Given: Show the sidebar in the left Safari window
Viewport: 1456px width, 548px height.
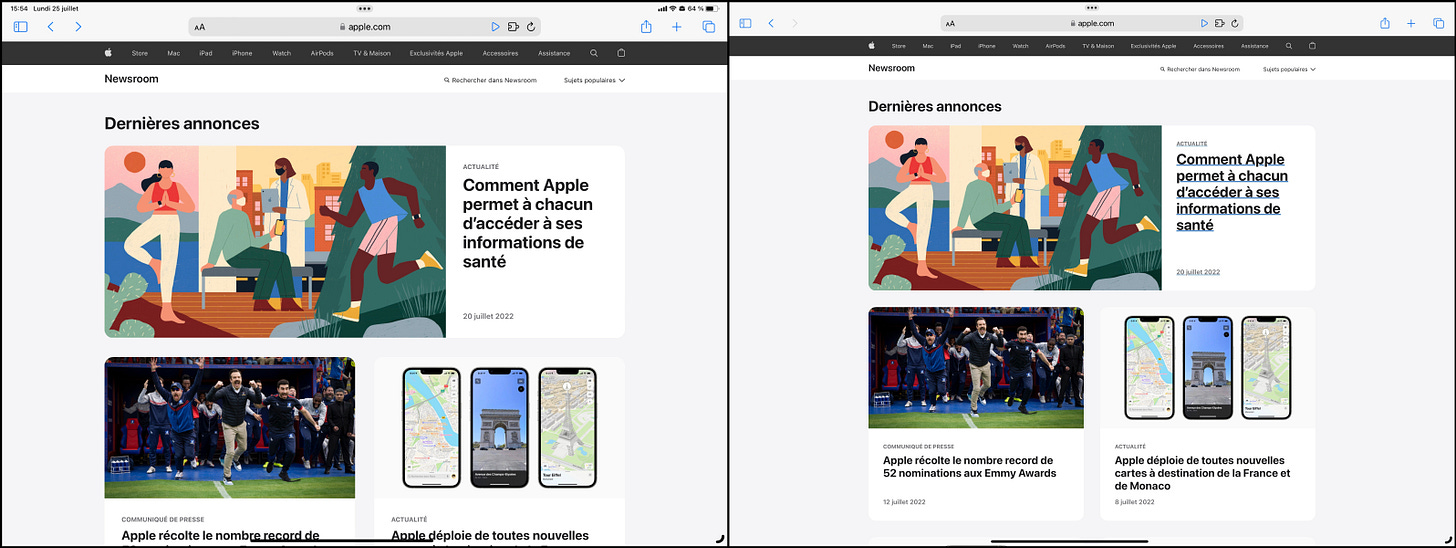Looking at the screenshot, I should coord(21,27).
